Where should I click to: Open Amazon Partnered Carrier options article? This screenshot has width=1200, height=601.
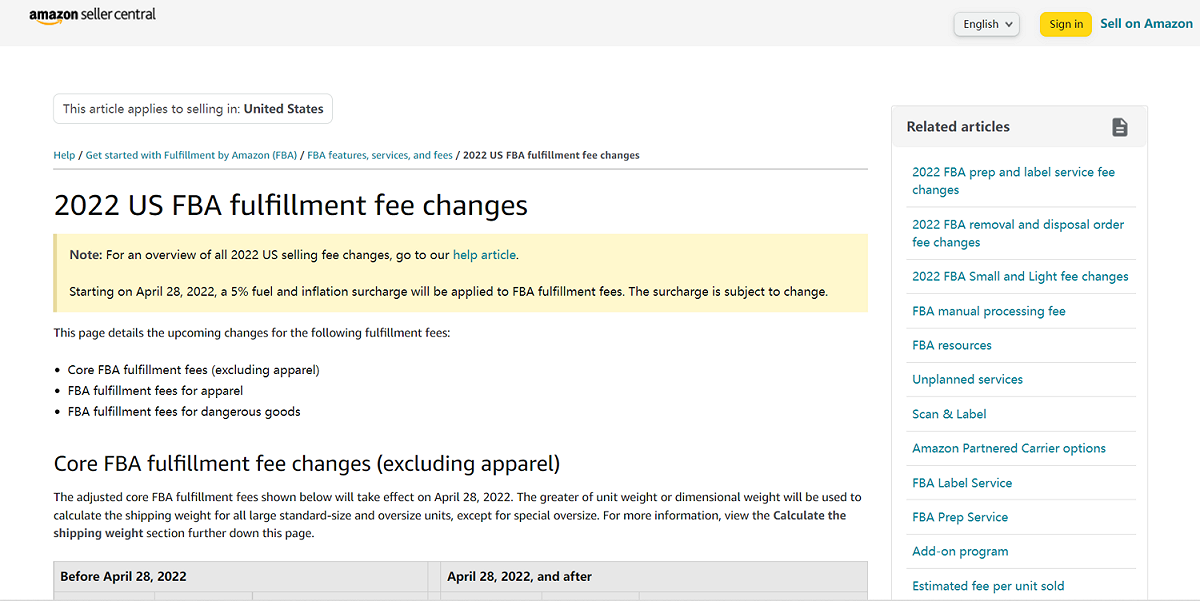(1009, 448)
